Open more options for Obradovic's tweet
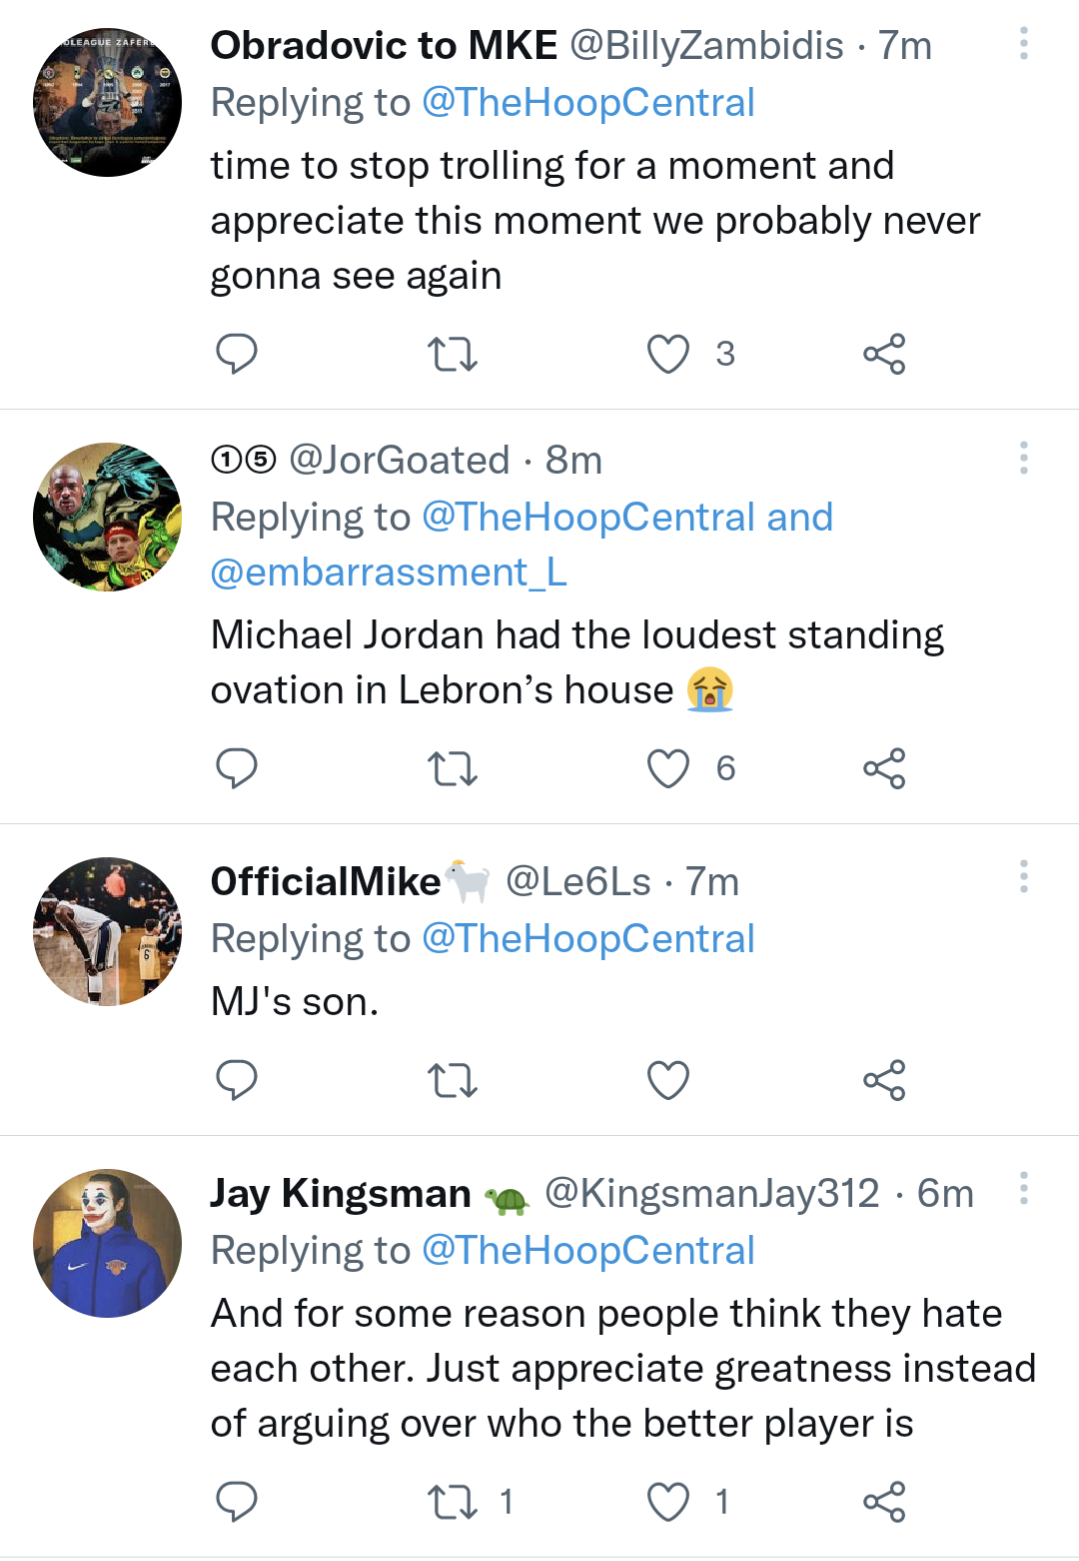 (1023, 43)
